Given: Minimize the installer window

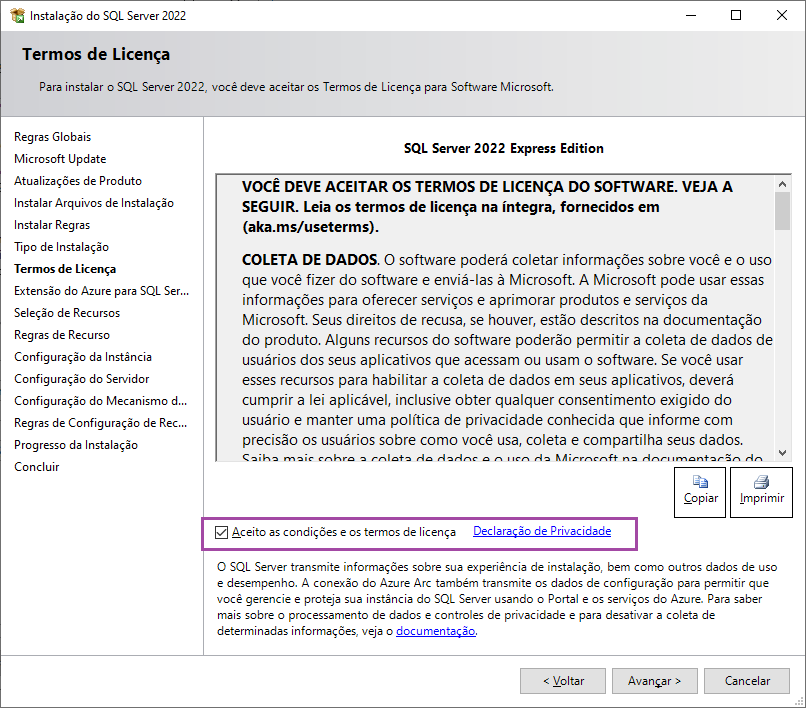Looking at the screenshot, I should (x=693, y=15).
